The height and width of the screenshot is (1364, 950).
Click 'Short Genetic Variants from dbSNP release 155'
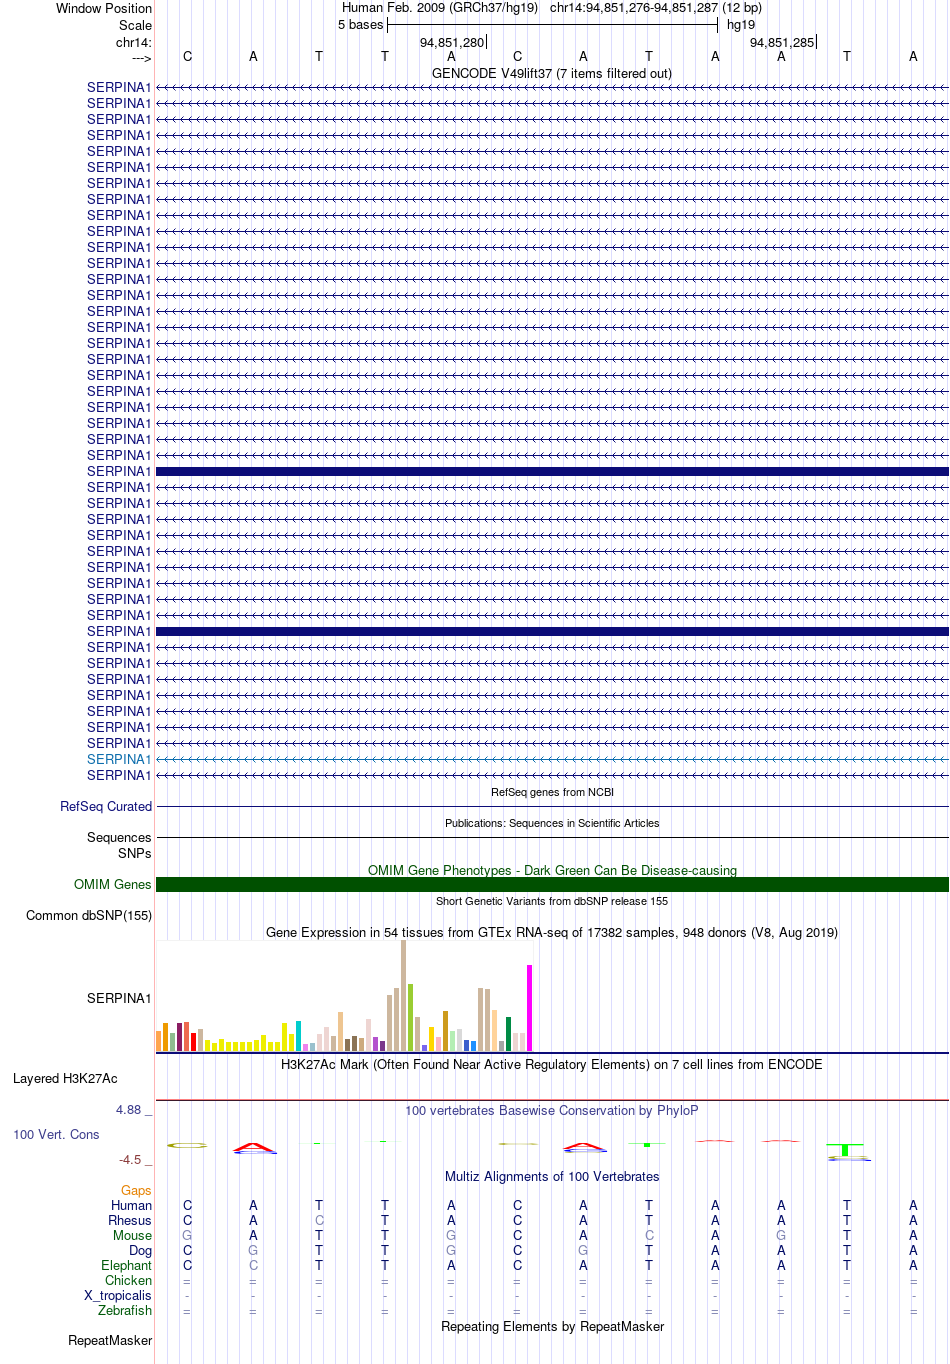[x=552, y=901]
